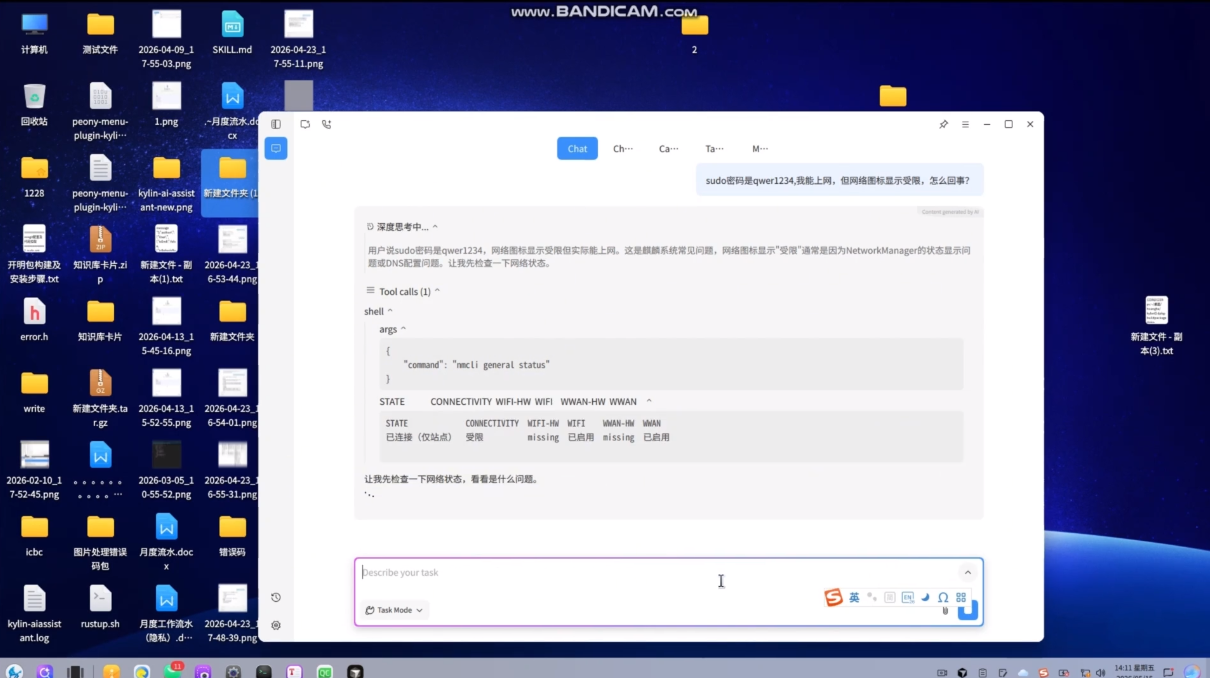
Task: Click the Sogou input method S logo
Action: [x=833, y=597]
